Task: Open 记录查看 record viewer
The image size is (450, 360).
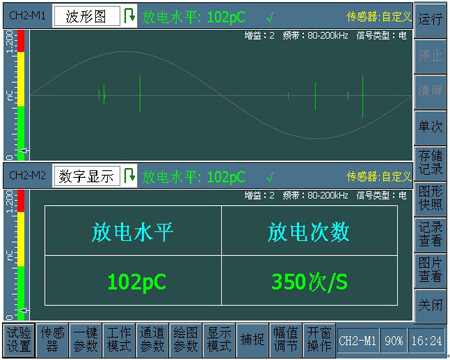Action: click(430, 234)
